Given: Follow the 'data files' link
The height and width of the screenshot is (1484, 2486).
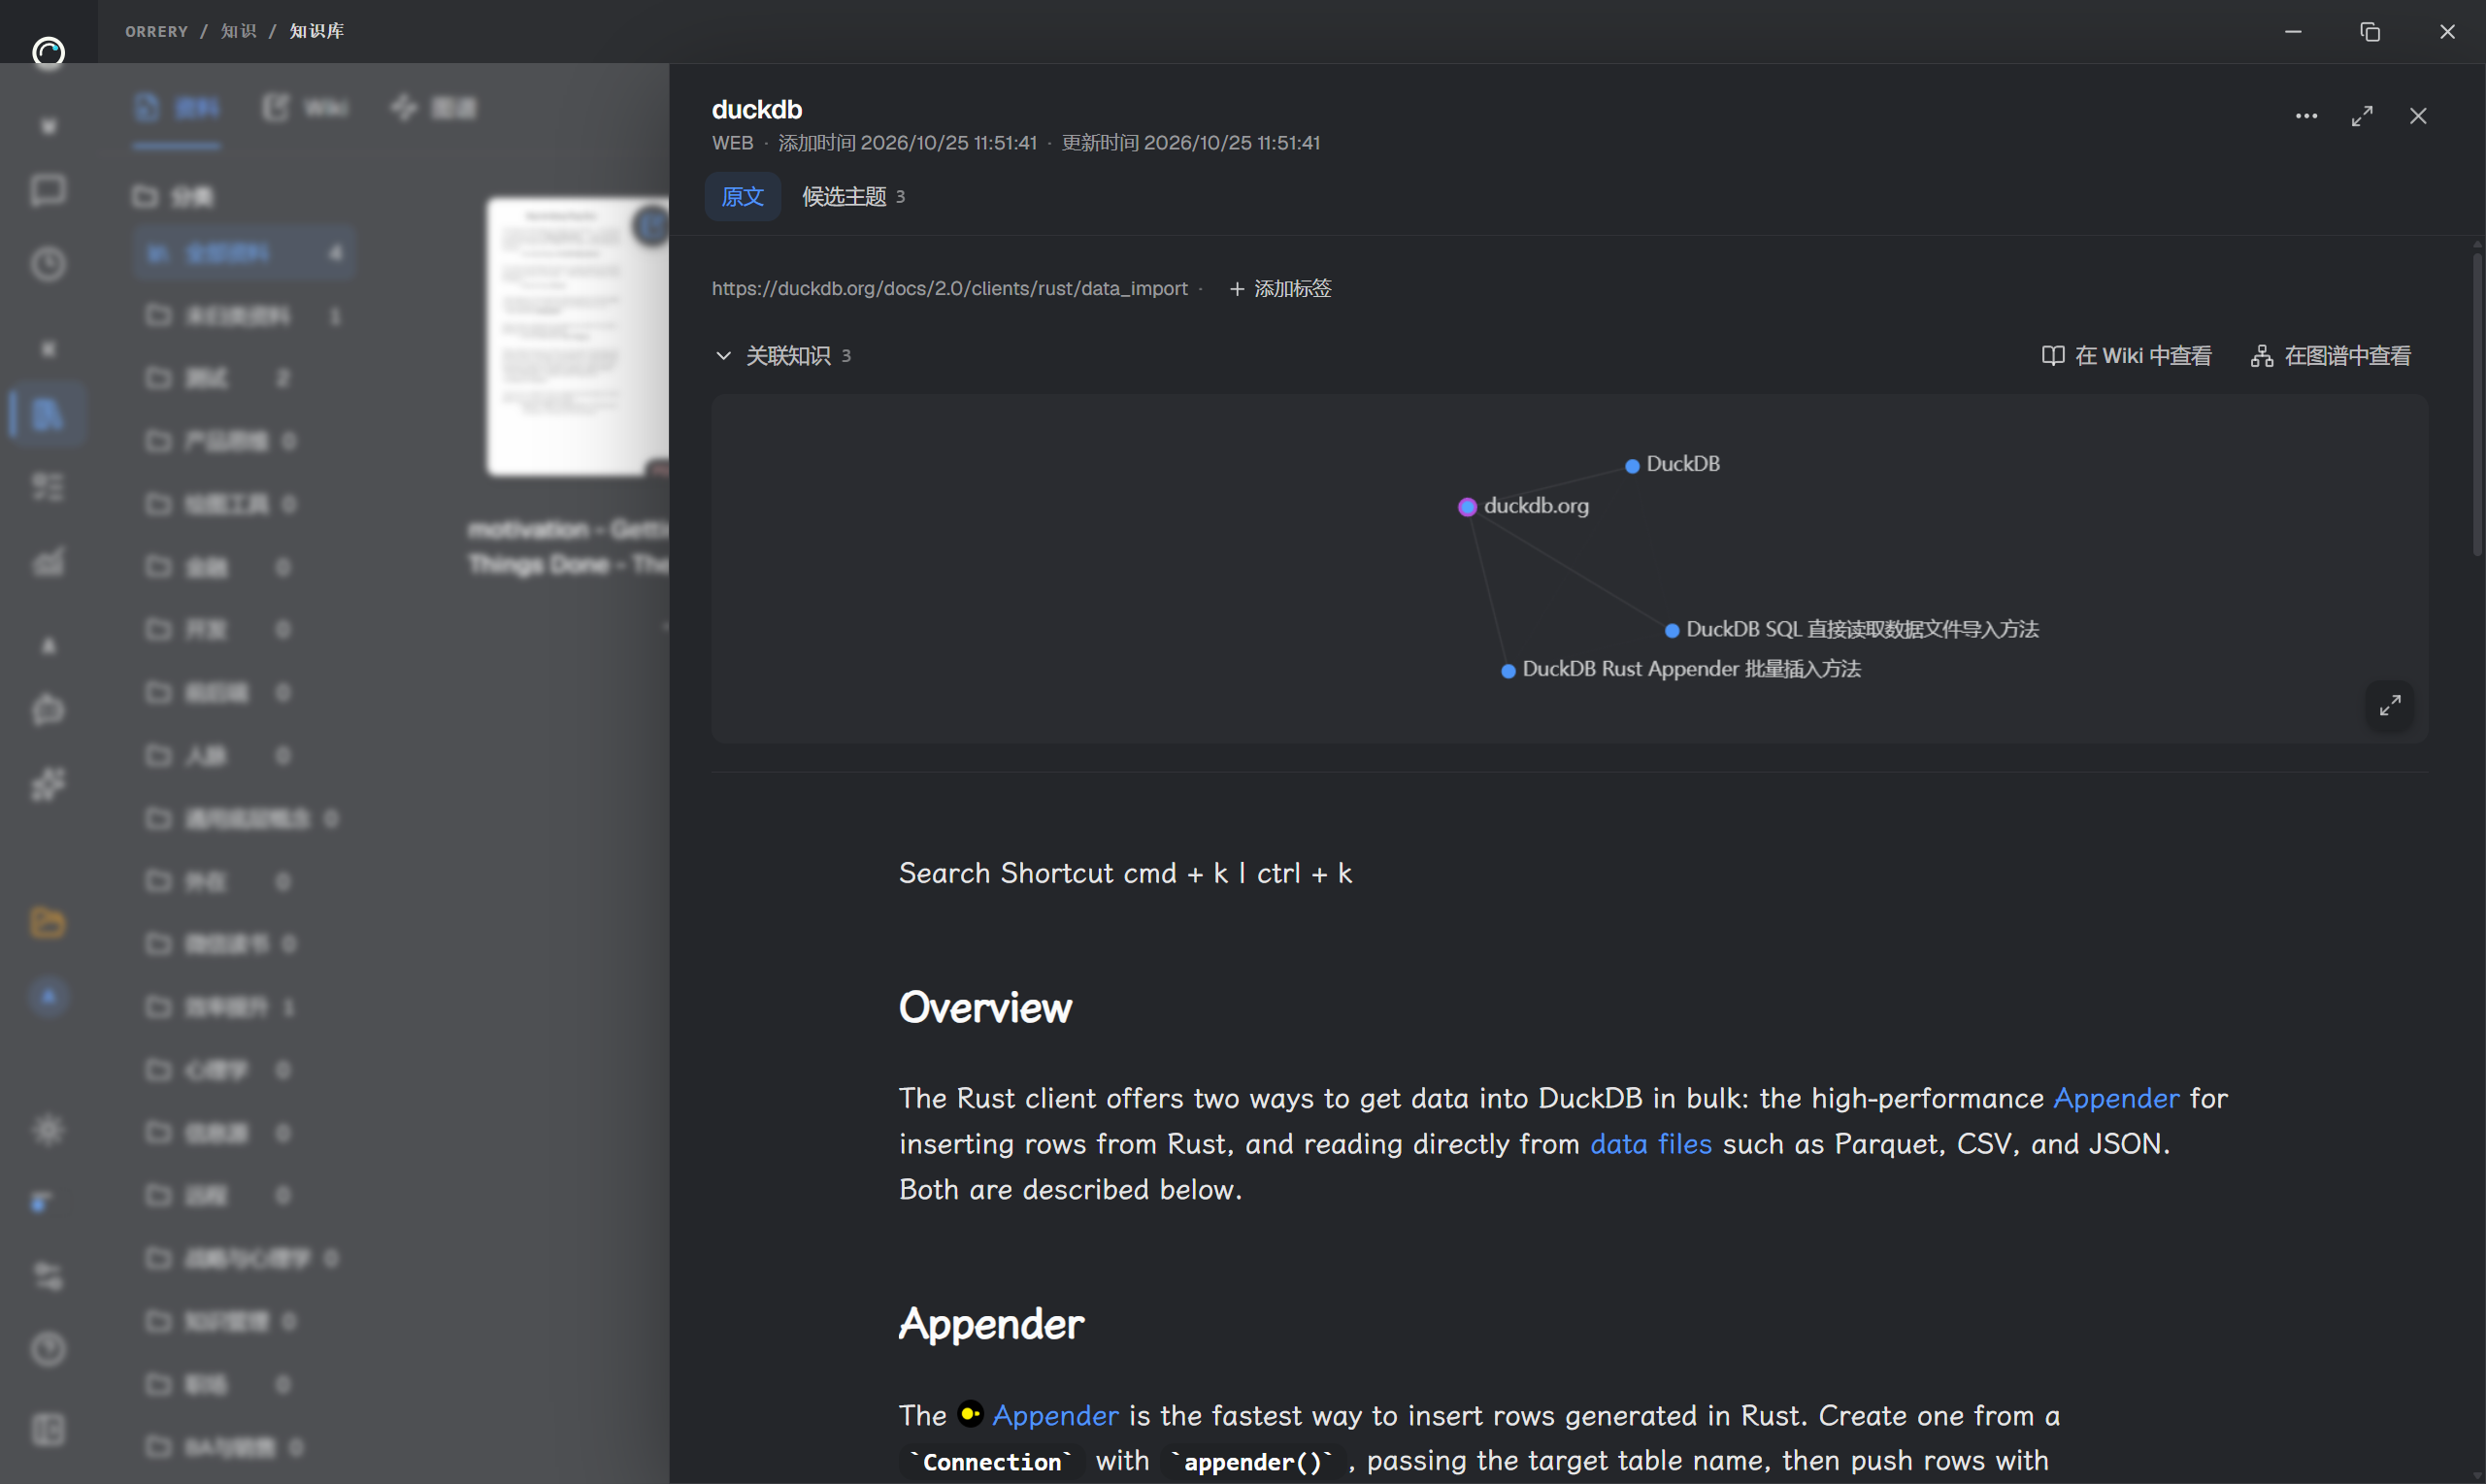Looking at the screenshot, I should (x=1651, y=1143).
